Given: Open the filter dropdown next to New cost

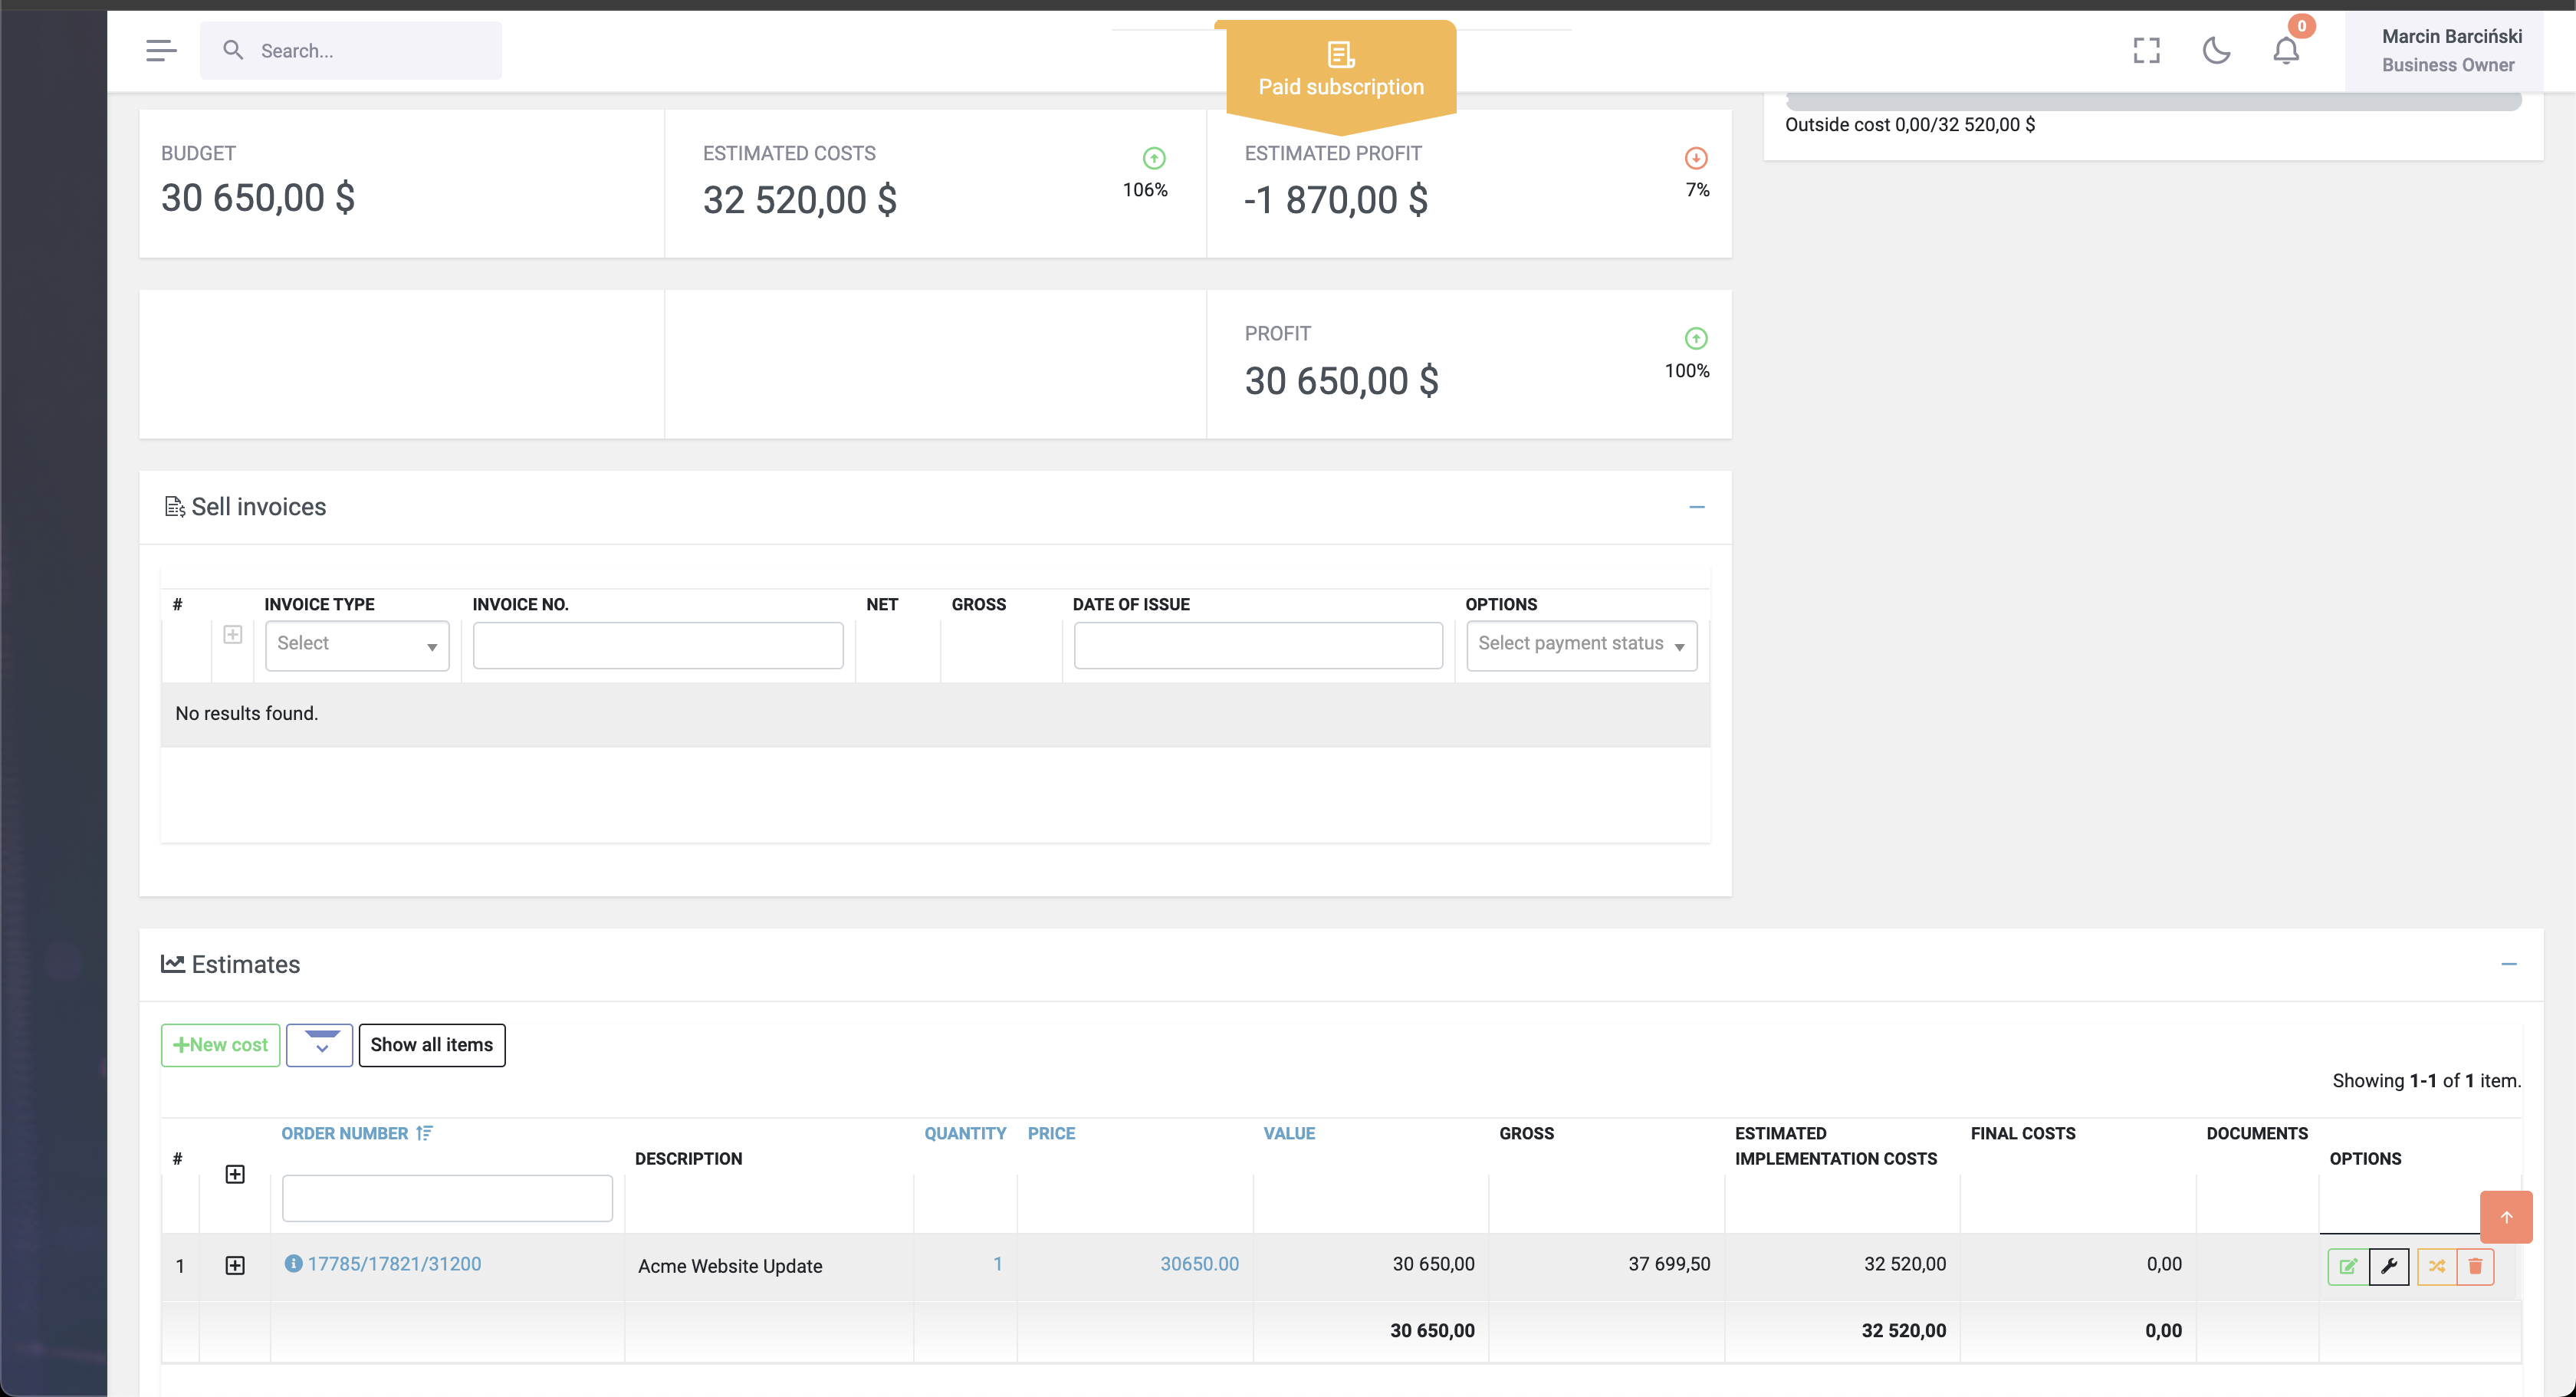Looking at the screenshot, I should [x=320, y=1045].
